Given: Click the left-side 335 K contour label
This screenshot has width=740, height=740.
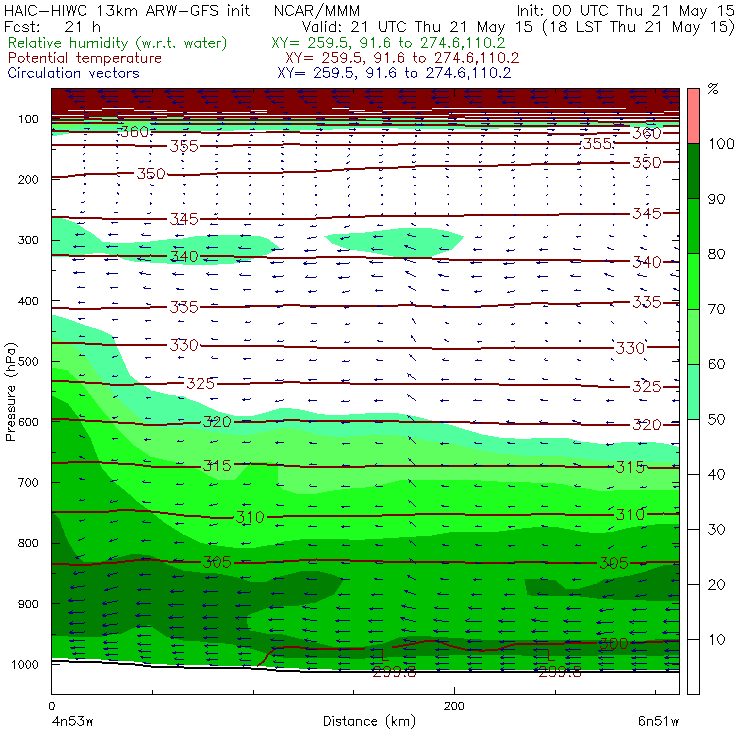Looking at the screenshot, I should click(x=184, y=307).
